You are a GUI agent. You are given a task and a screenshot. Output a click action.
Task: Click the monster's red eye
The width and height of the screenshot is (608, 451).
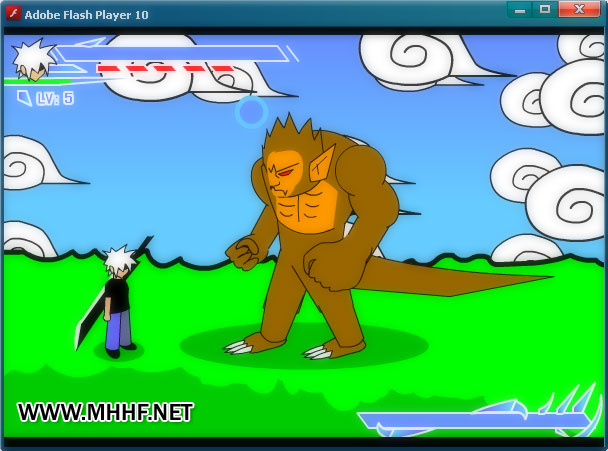(x=284, y=170)
